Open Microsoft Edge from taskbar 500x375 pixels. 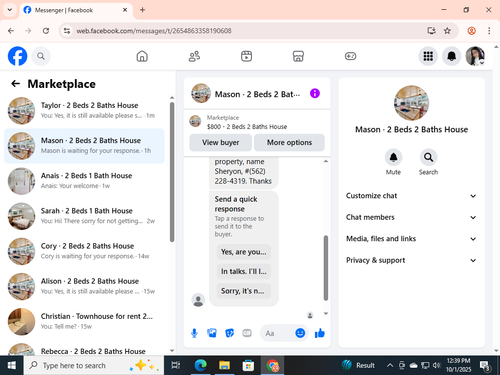[x=200, y=365]
